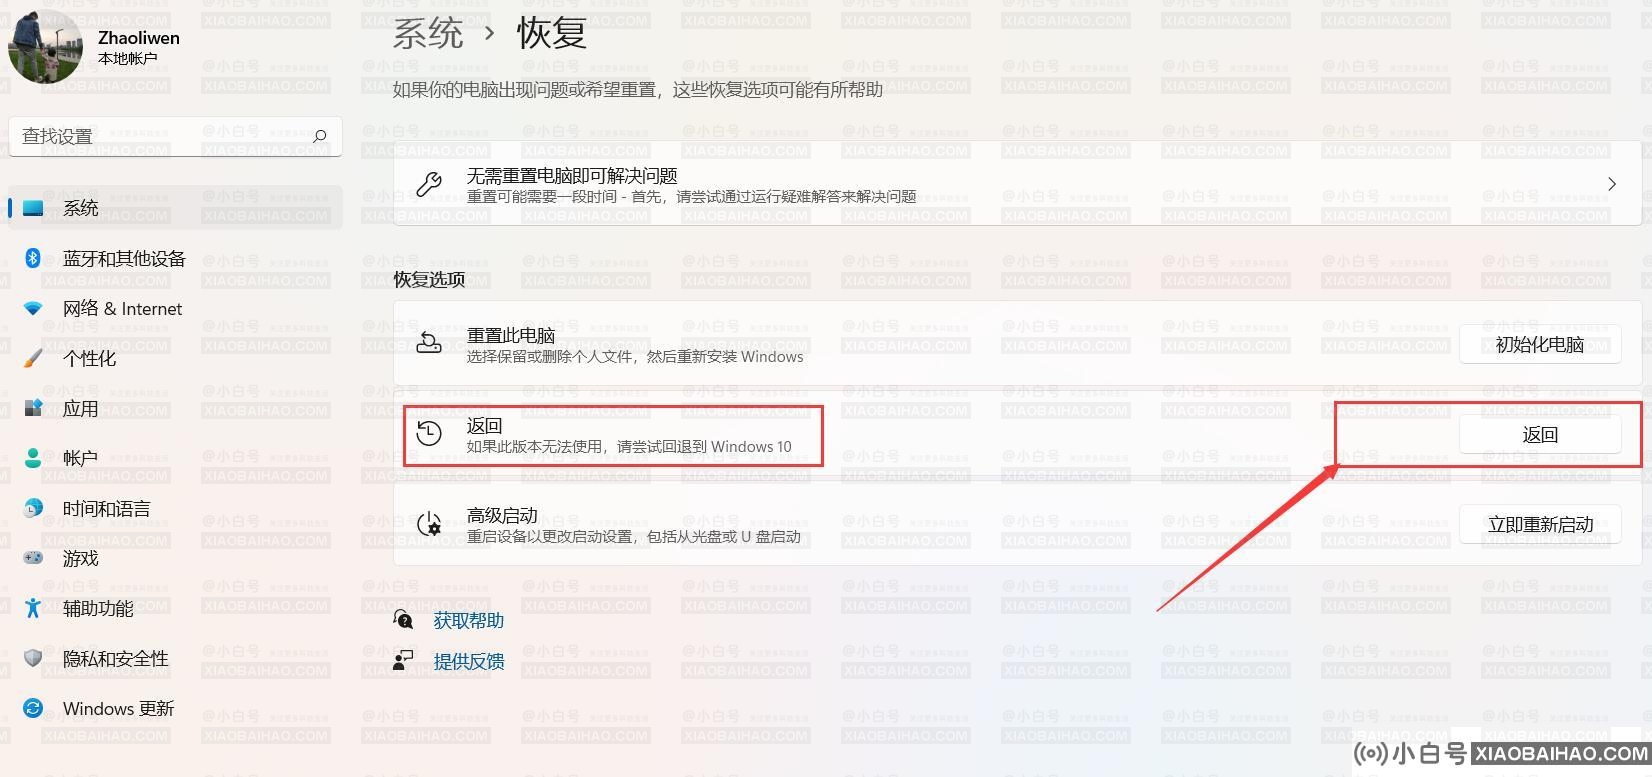Click the 个性化 paintbrush icon
The image size is (1652, 777).
coord(33,358)
